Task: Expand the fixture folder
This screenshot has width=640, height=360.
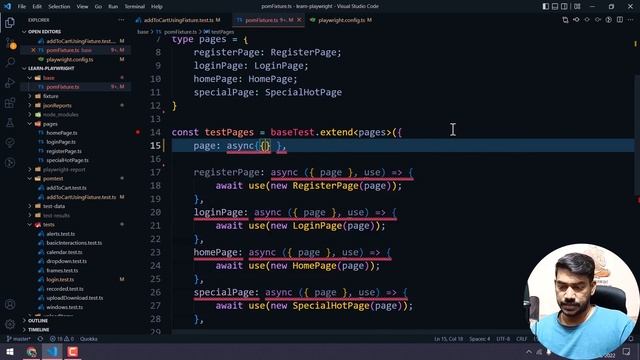Action: point(51,96)
